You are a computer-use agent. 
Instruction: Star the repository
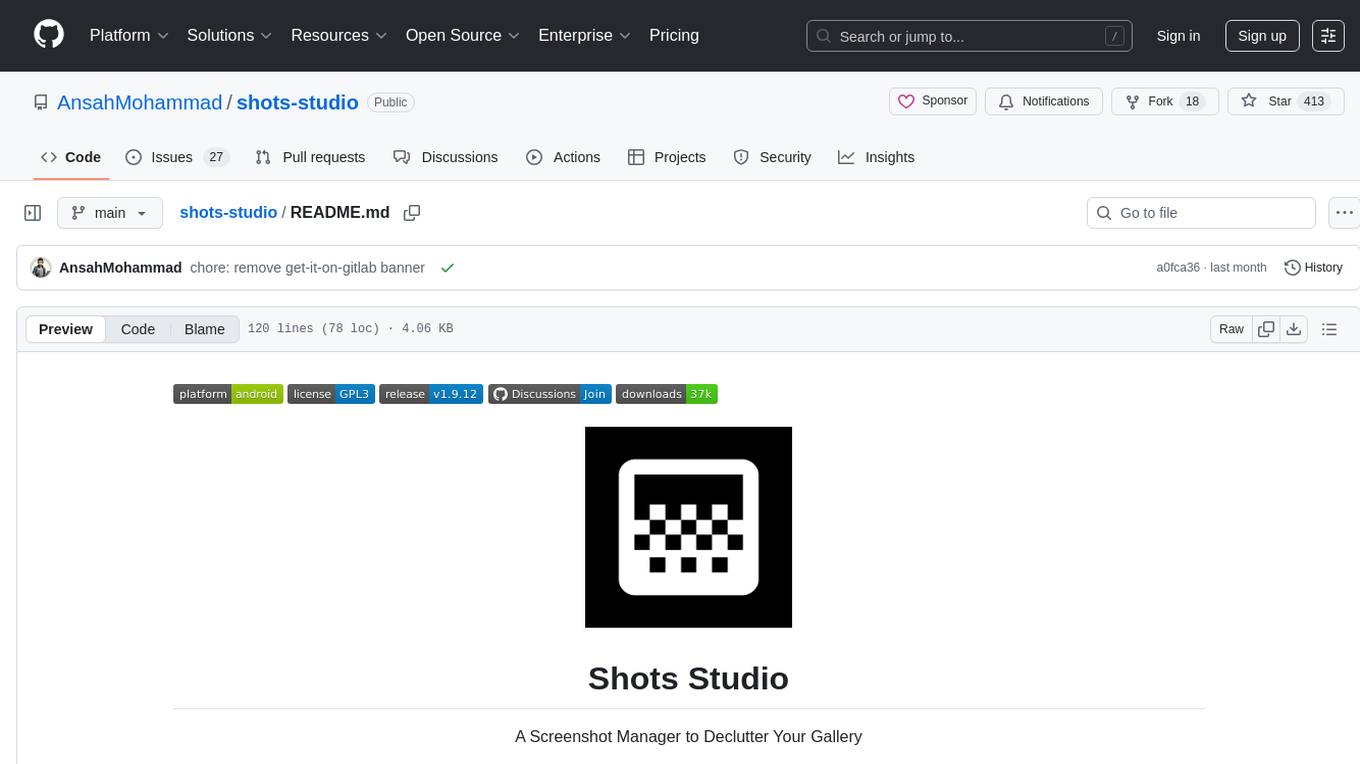1286,101
